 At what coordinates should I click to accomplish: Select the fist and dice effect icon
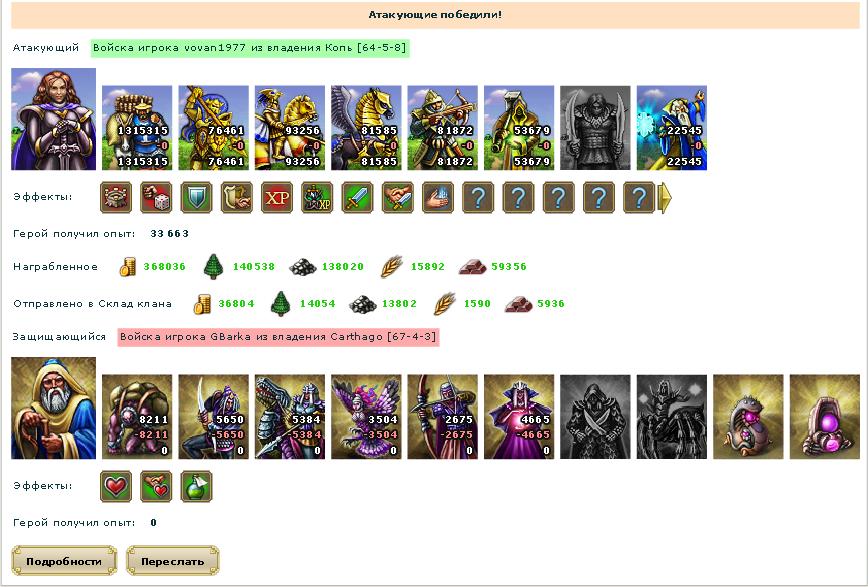(x=156, y=198)
